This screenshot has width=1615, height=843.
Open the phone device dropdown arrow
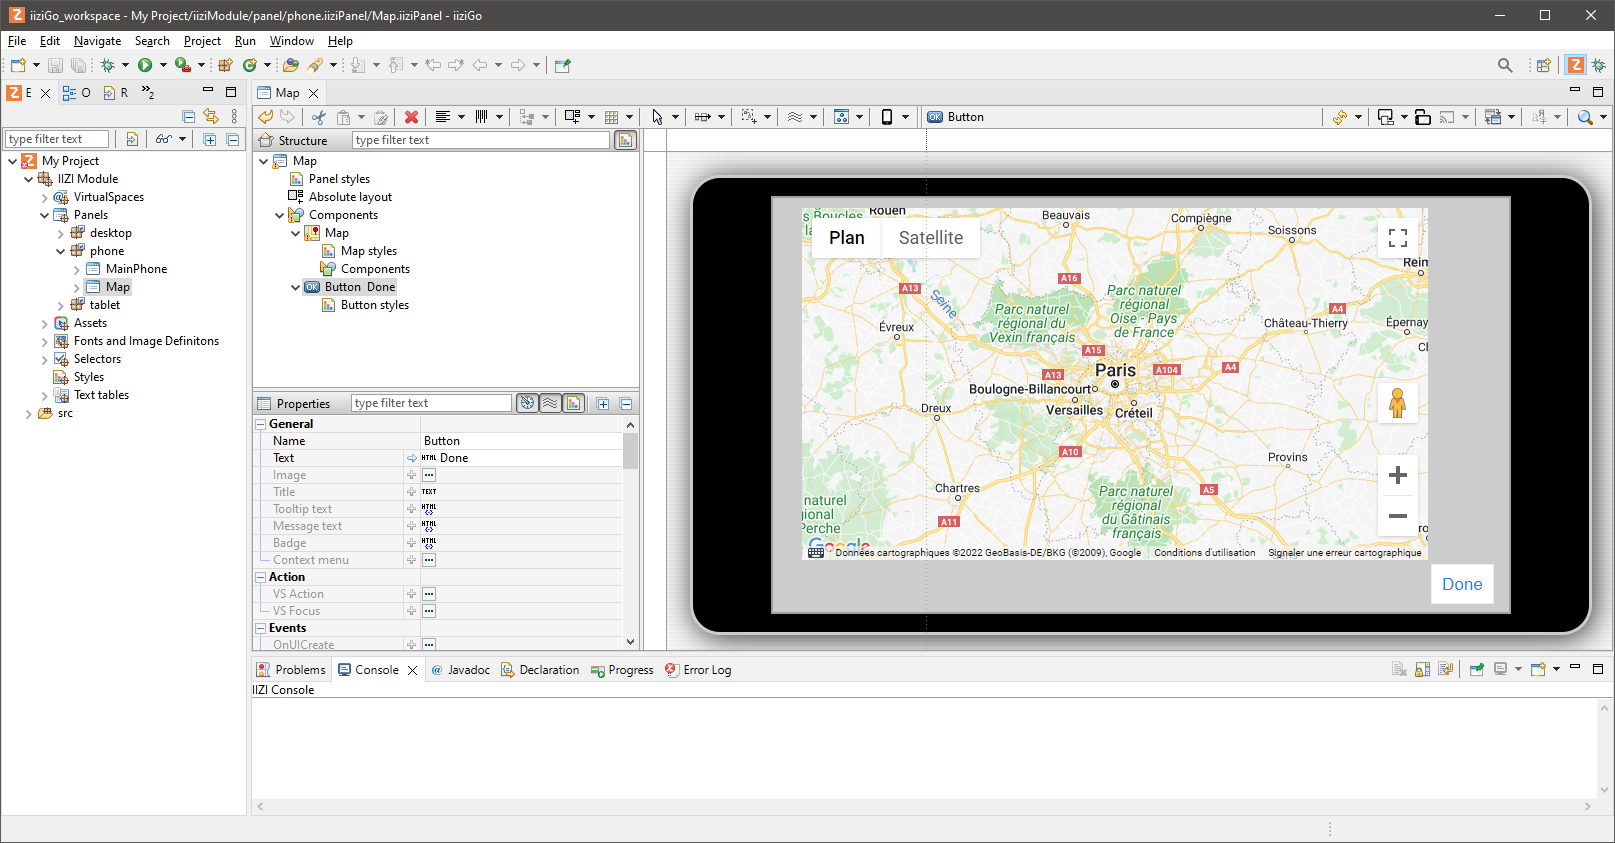(905, 117)
